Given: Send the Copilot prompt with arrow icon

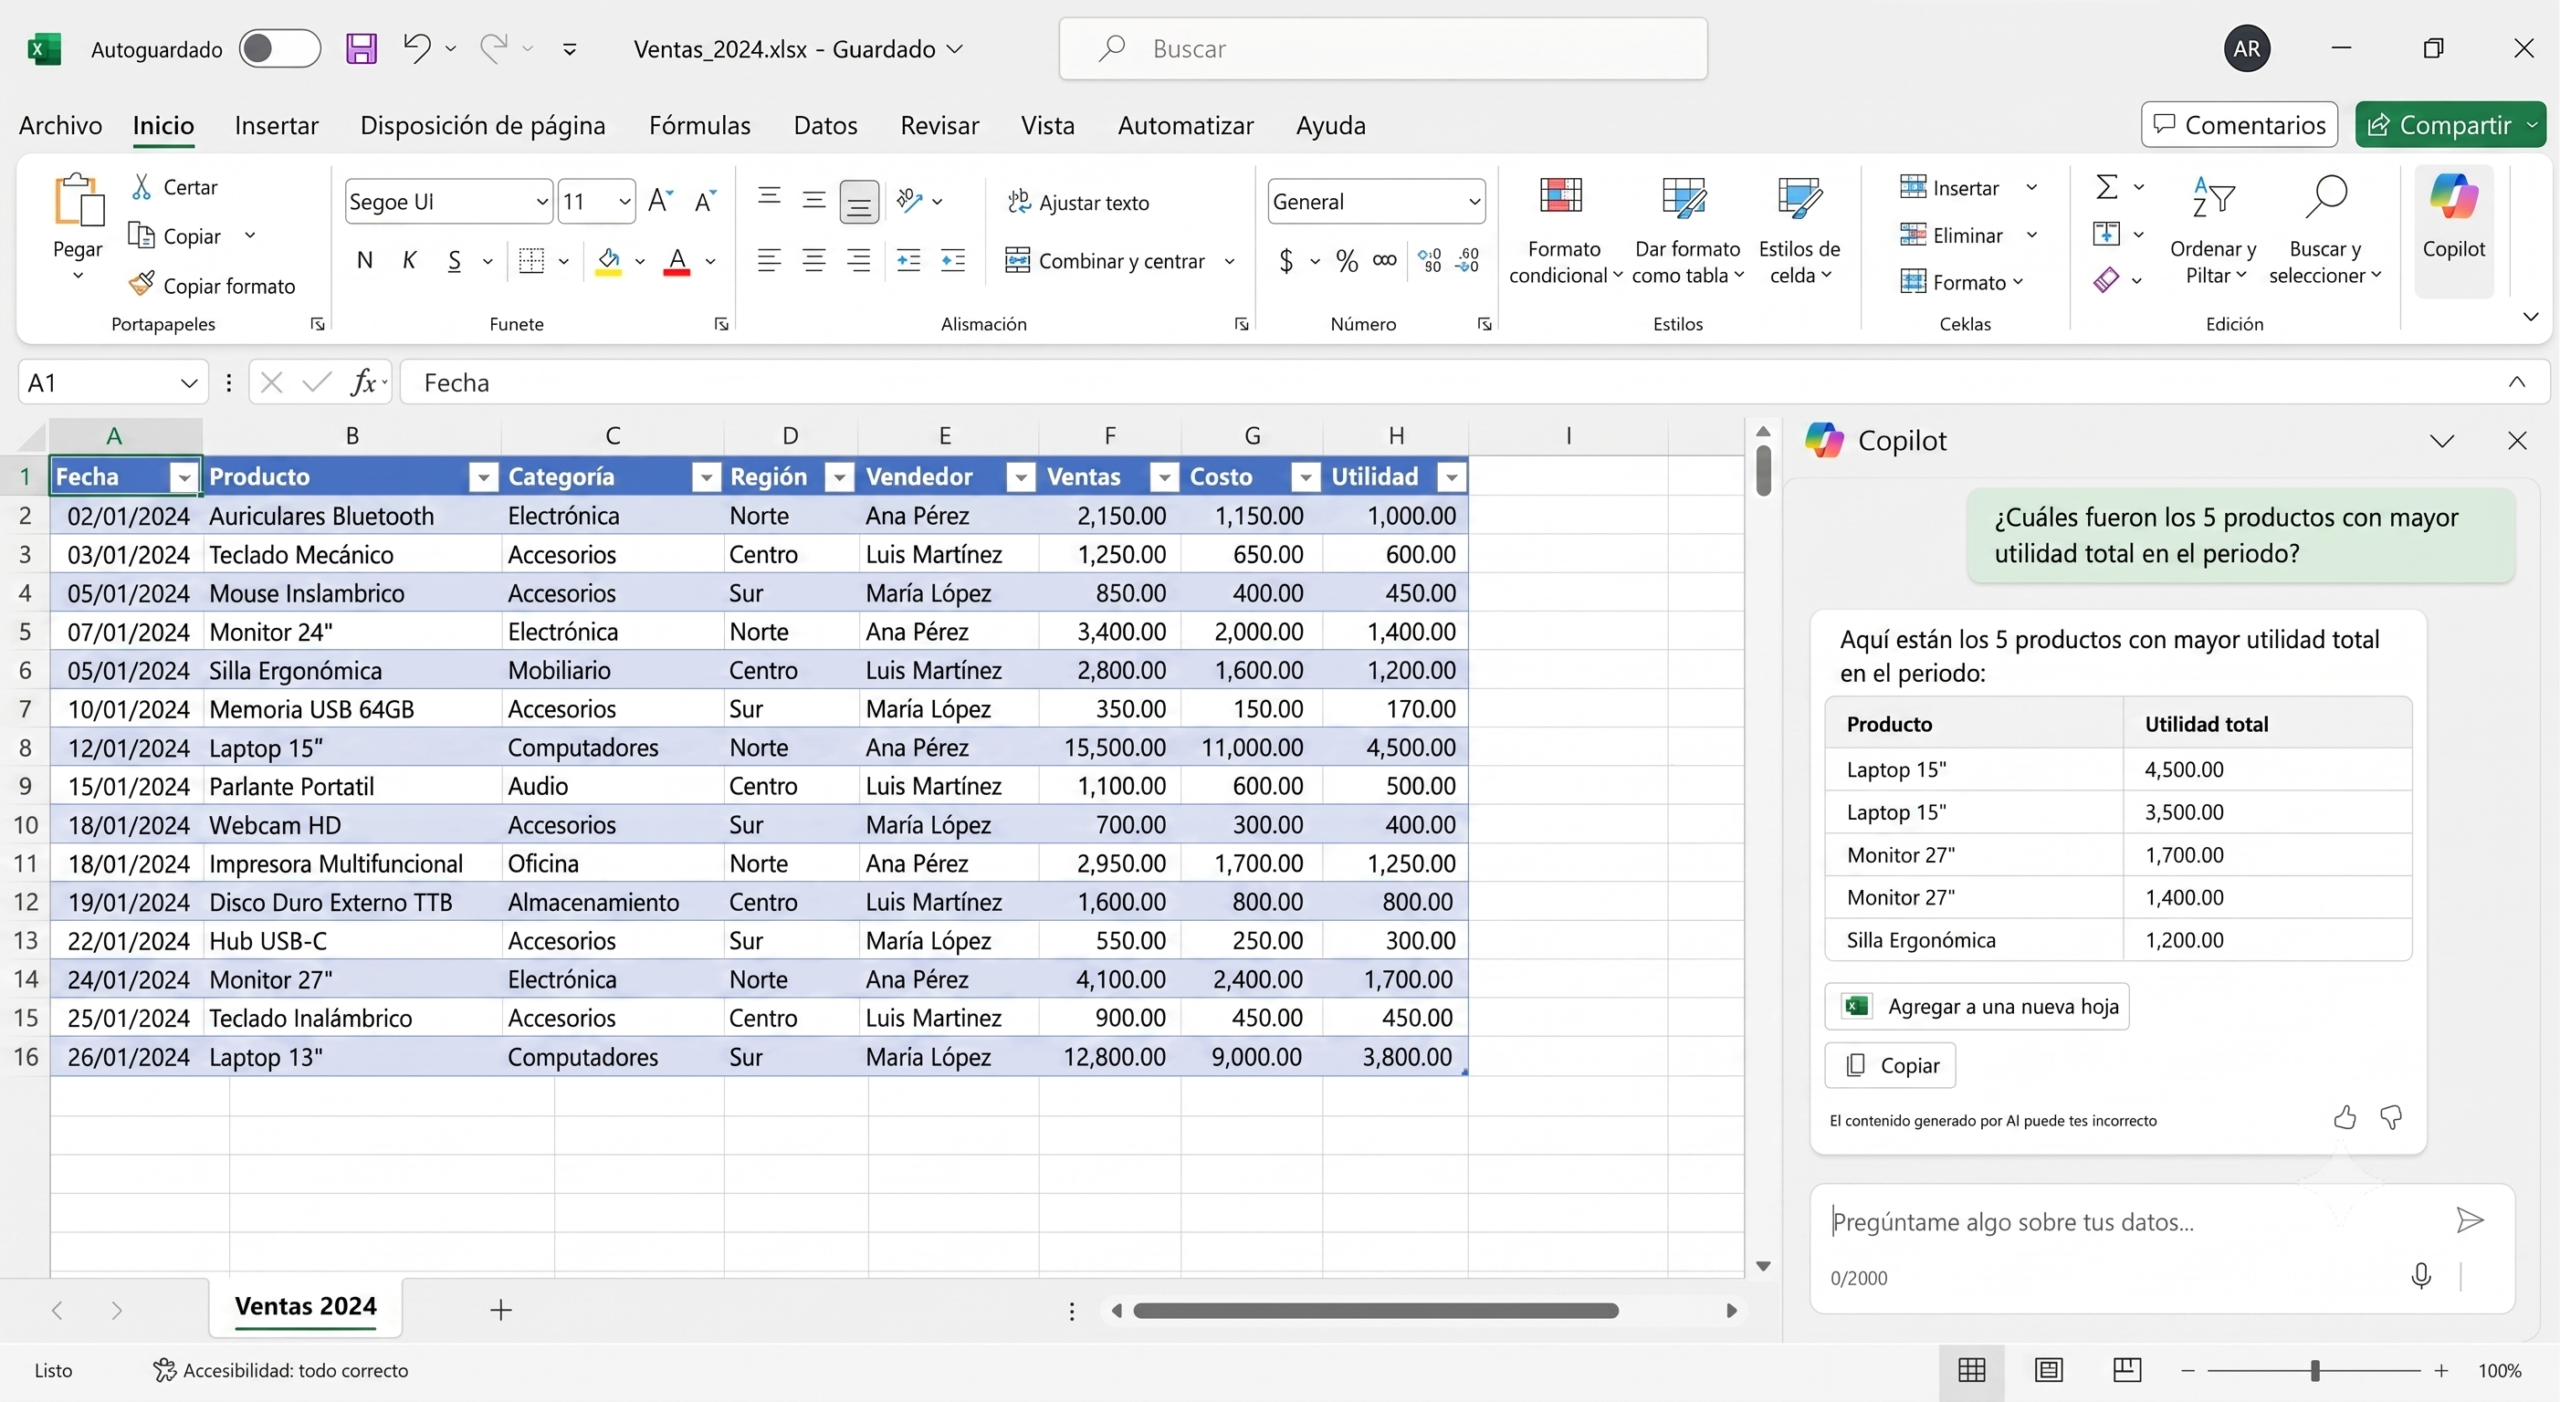Looking at the screenshot, I should 2469,1220.
